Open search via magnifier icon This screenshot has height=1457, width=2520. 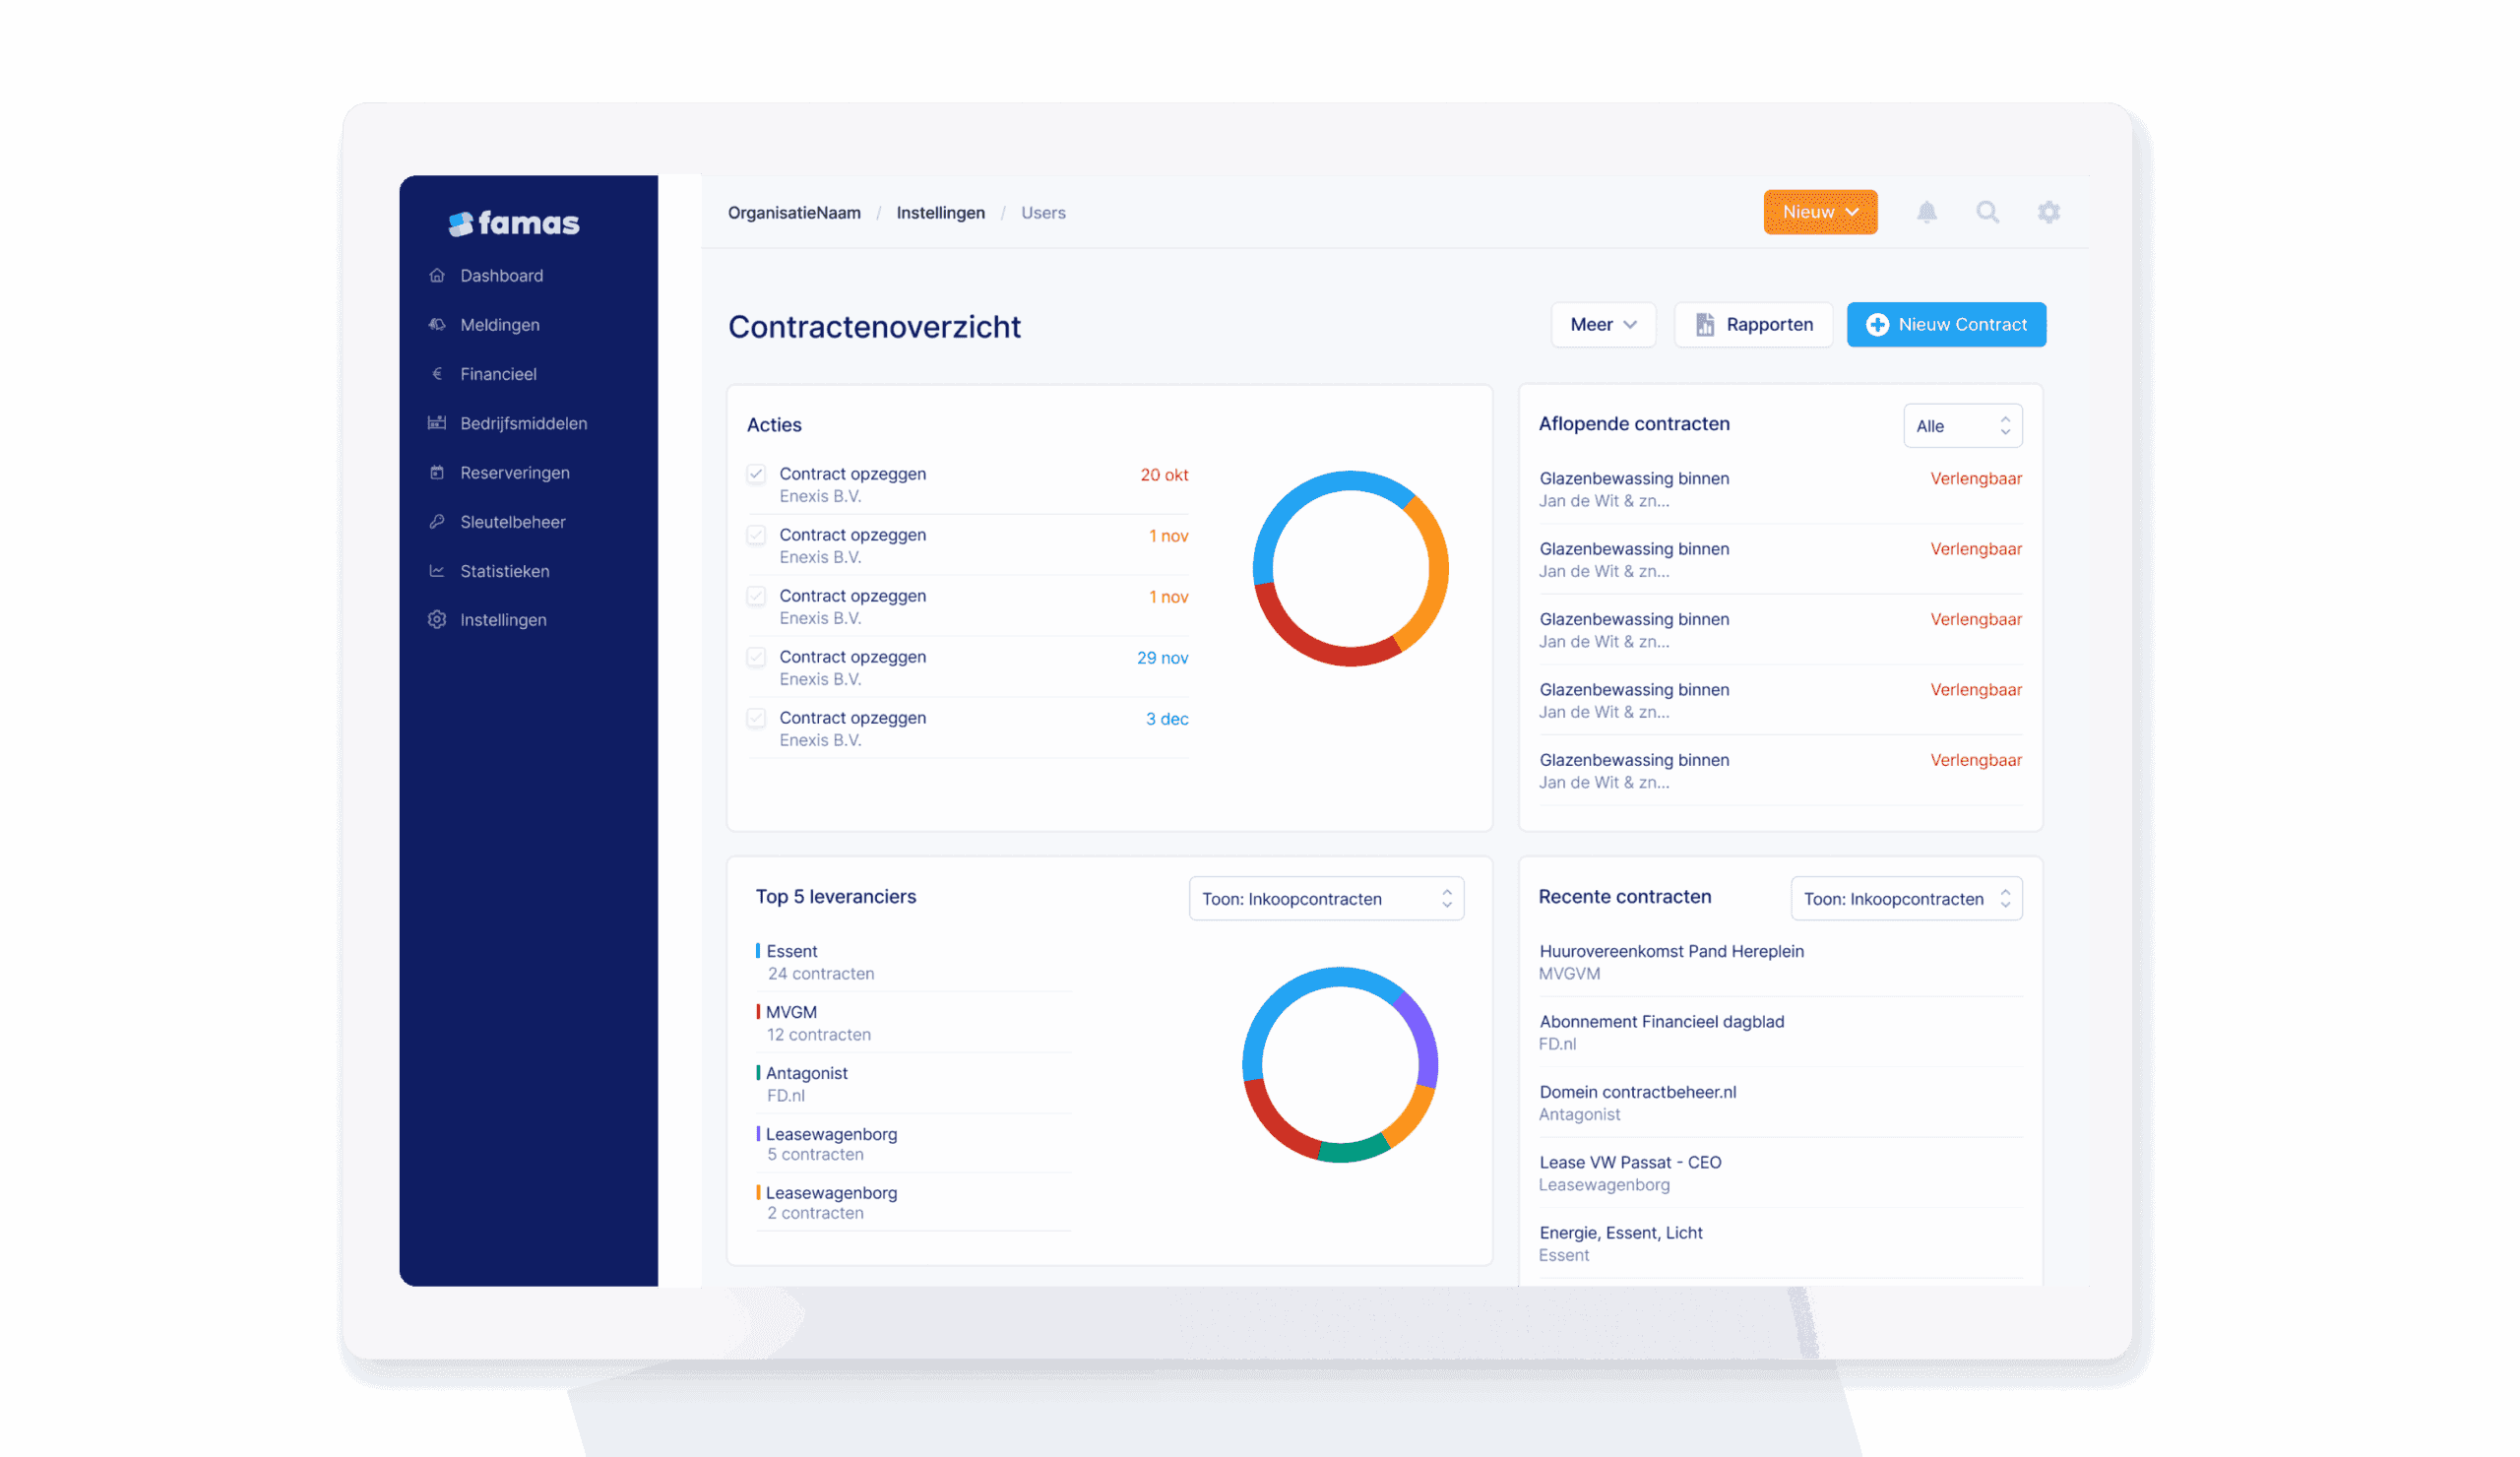[x=1987, y=212]
